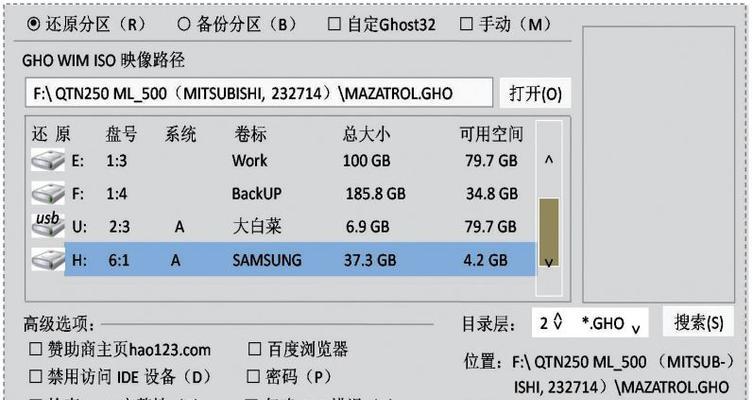753x400 pixels.
Task: Select 还原分区(R) radio option
Action: pyautogui.click(x=36, y=24)
